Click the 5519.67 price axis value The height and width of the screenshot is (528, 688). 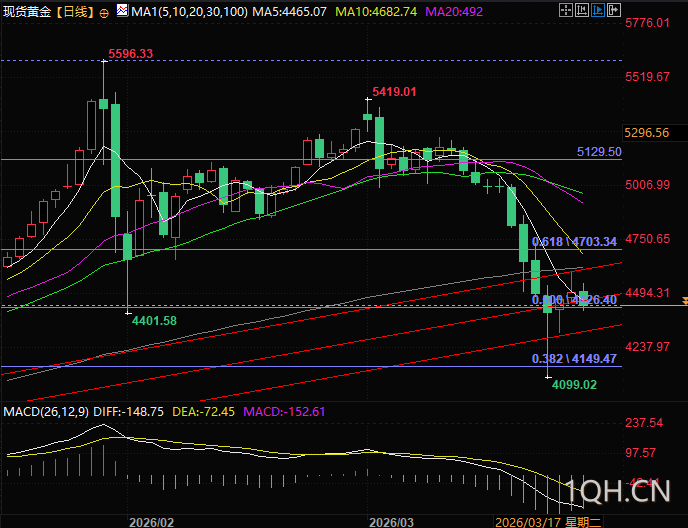point(647,77)
